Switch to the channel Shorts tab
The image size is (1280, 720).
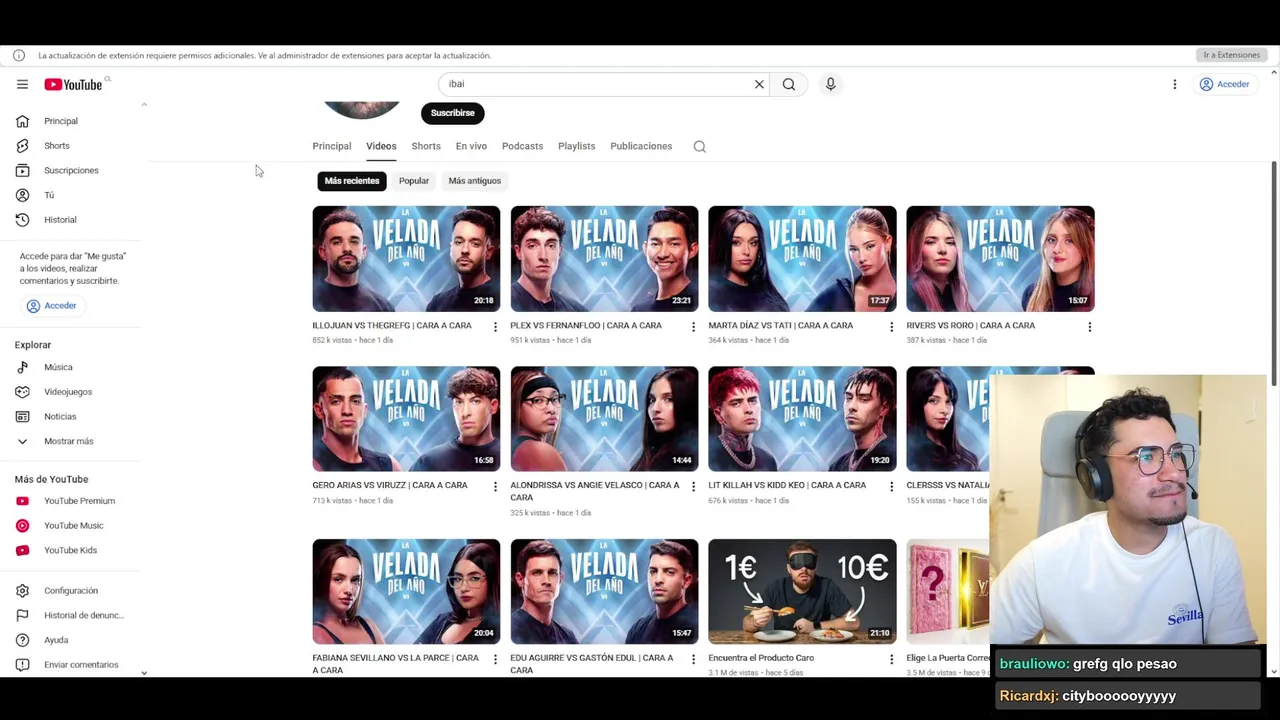point(426,146)
